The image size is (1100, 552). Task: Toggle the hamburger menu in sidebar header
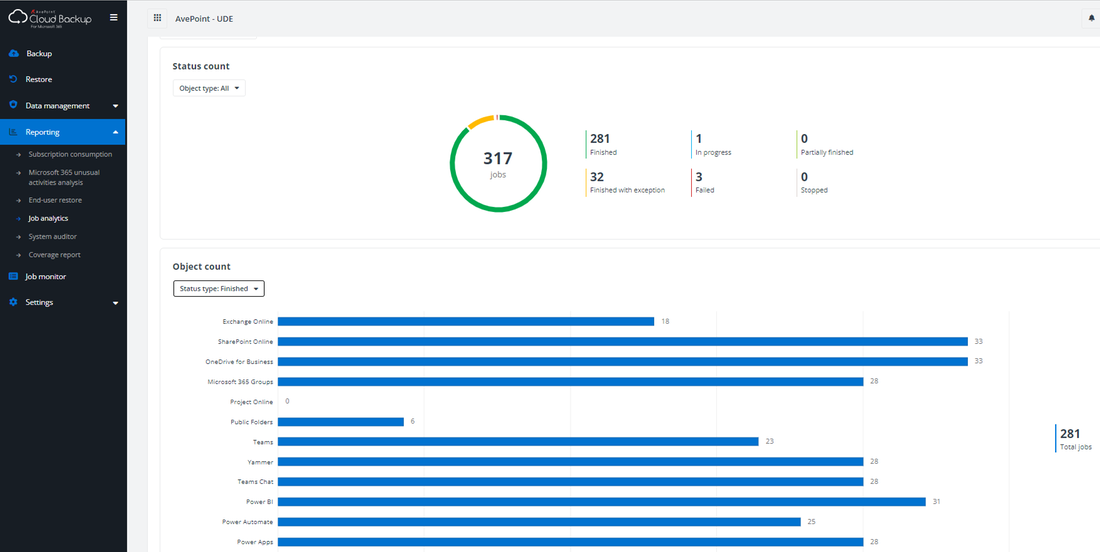pos(114,18)
